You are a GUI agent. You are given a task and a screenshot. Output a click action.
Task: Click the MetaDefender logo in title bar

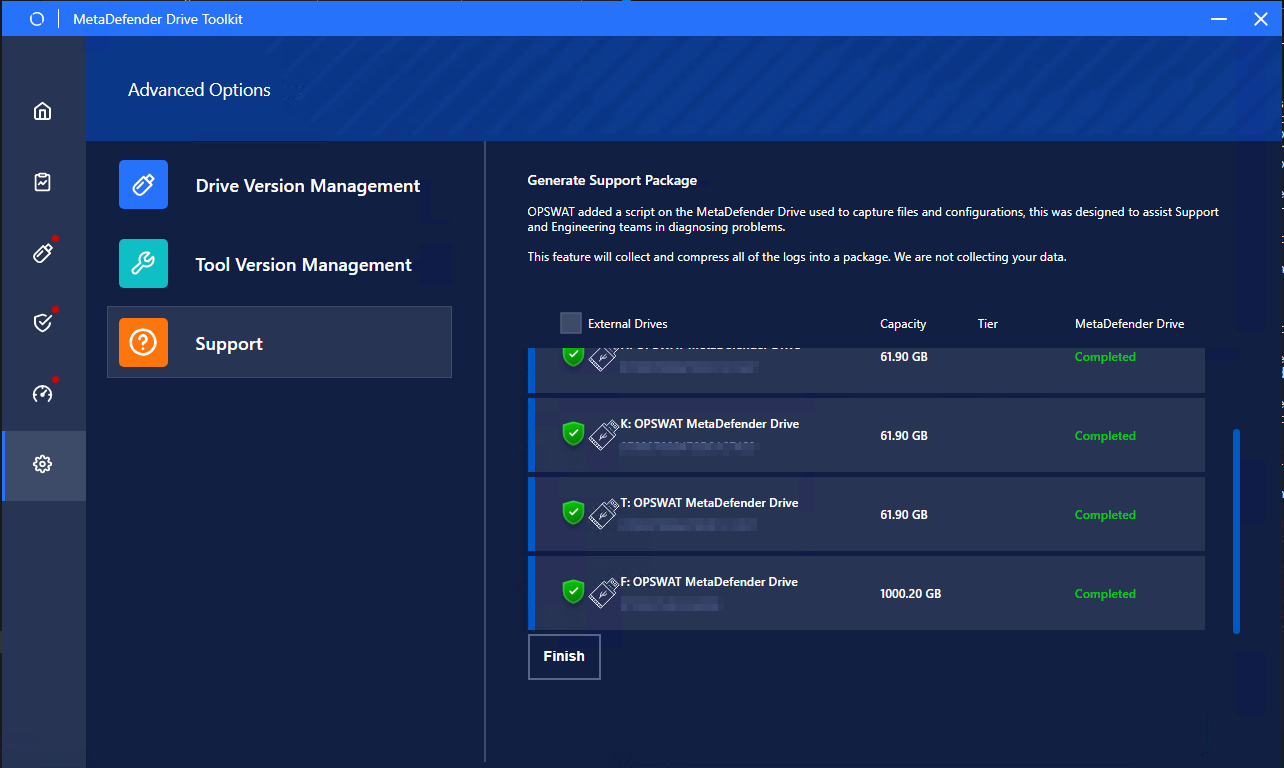(x=37, y=19)
